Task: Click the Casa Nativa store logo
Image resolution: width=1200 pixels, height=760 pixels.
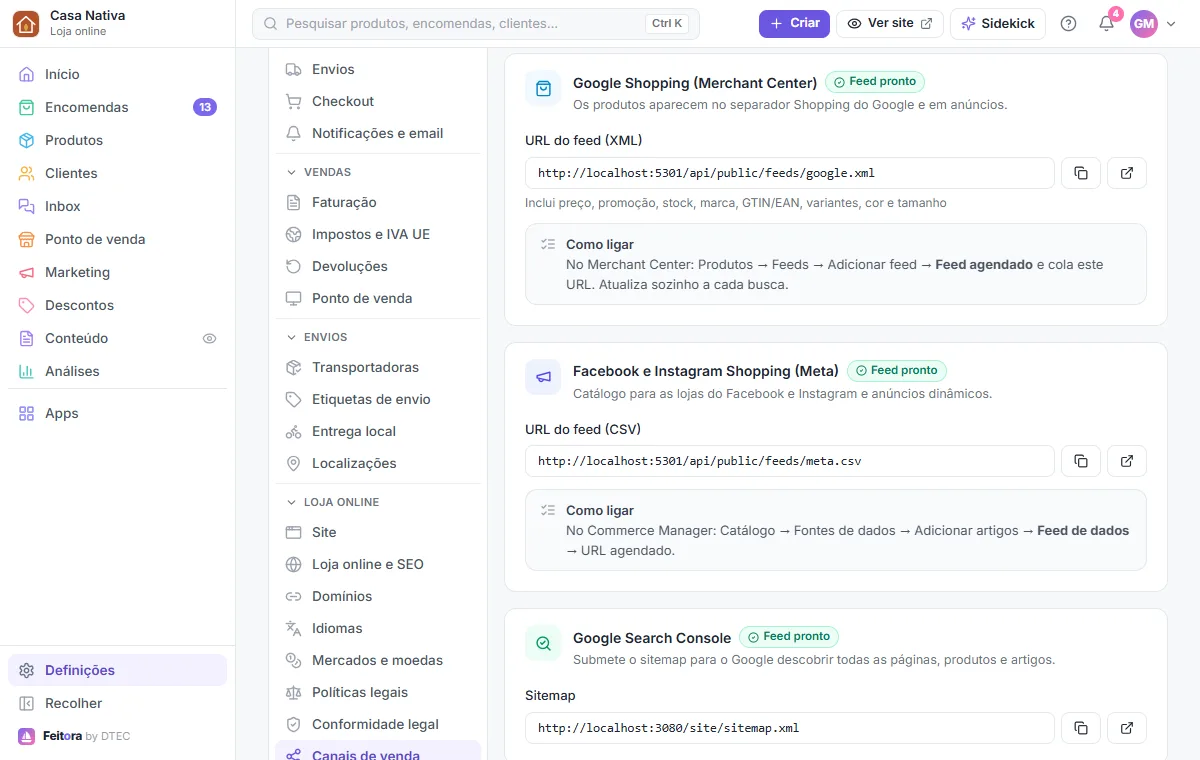Action: pos(26,23)
